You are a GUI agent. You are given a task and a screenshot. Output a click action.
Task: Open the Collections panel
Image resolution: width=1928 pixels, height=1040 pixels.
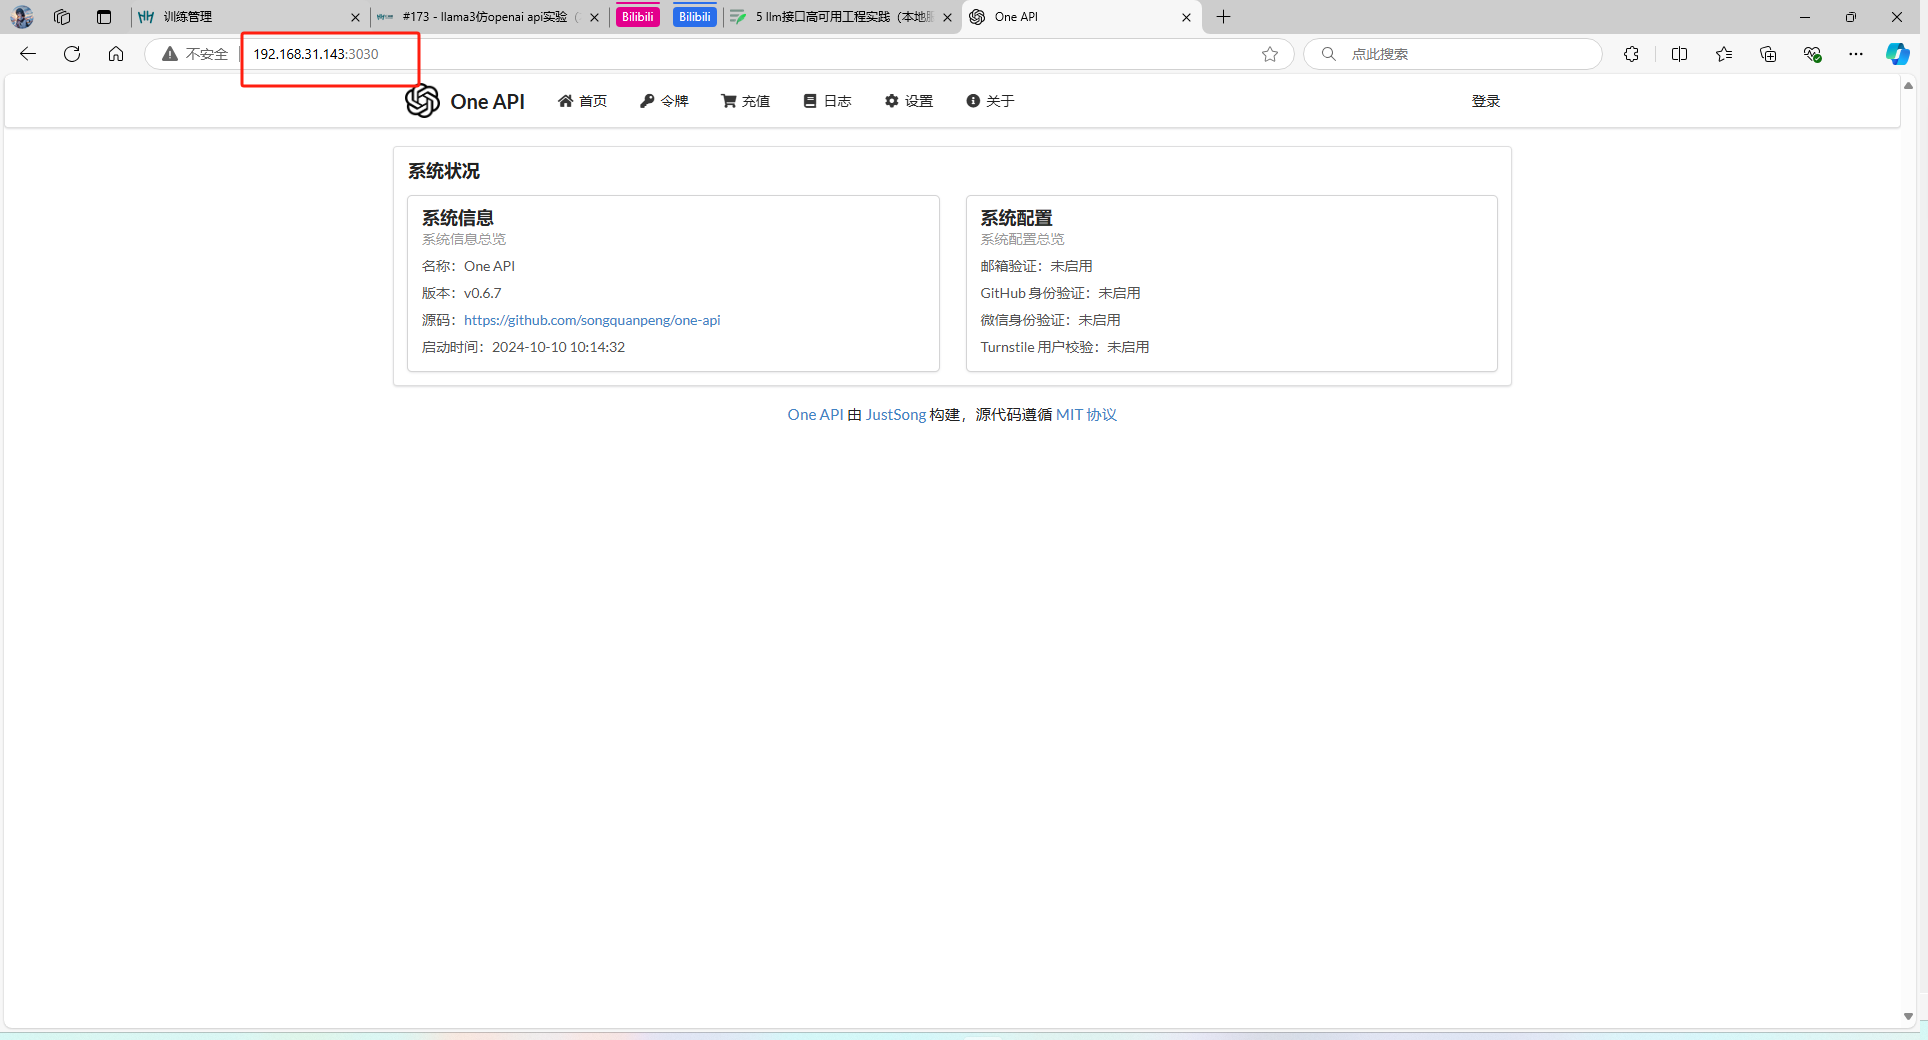coord(1768,54)
